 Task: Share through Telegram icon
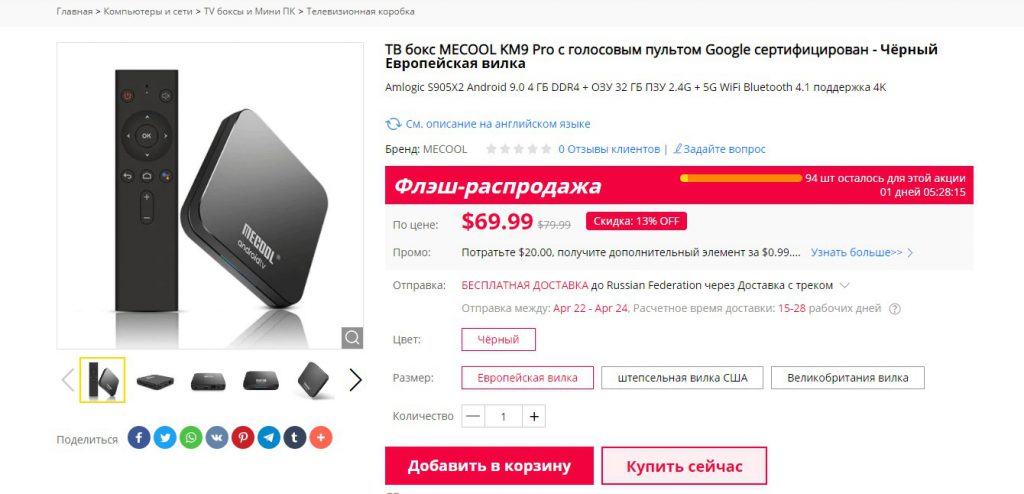click(x=268, y=437)
